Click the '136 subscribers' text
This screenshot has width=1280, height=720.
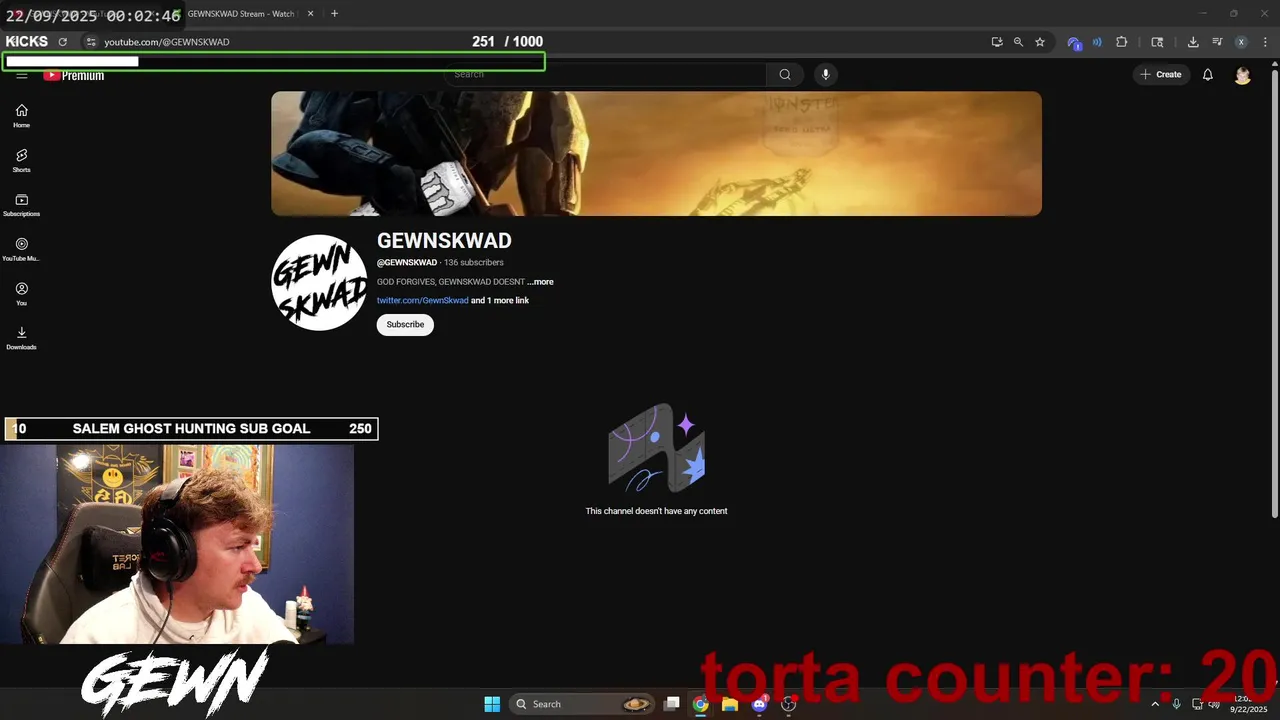coord(474,263)
